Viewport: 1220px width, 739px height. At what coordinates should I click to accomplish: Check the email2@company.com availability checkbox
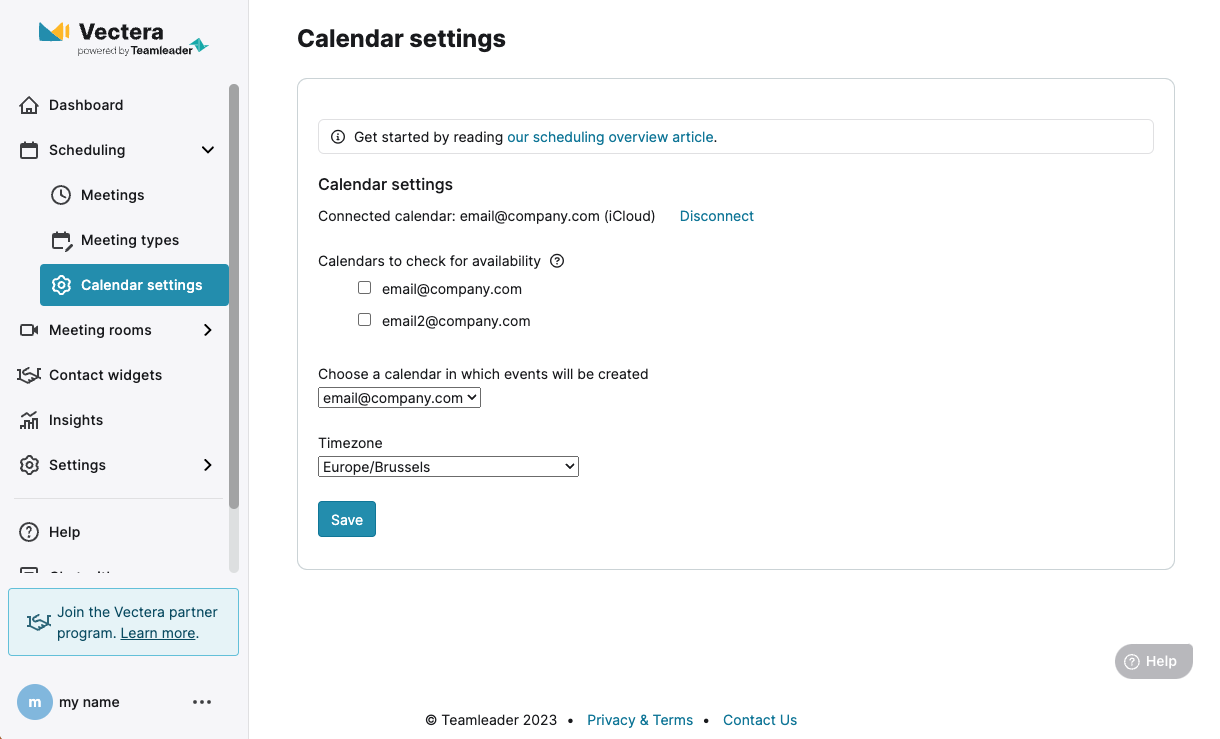click(x=365, y=320)
